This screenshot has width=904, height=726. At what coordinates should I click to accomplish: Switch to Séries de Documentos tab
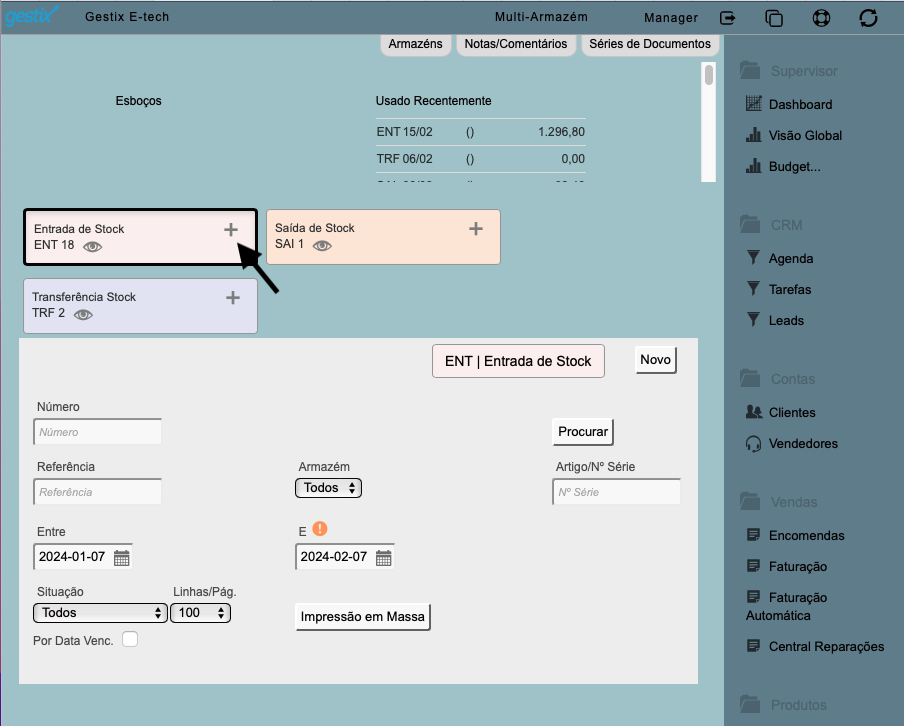[650, 44]
